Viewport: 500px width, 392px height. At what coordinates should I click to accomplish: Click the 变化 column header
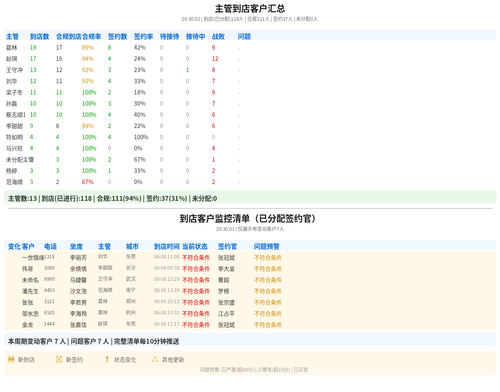[x=14, y=246]
